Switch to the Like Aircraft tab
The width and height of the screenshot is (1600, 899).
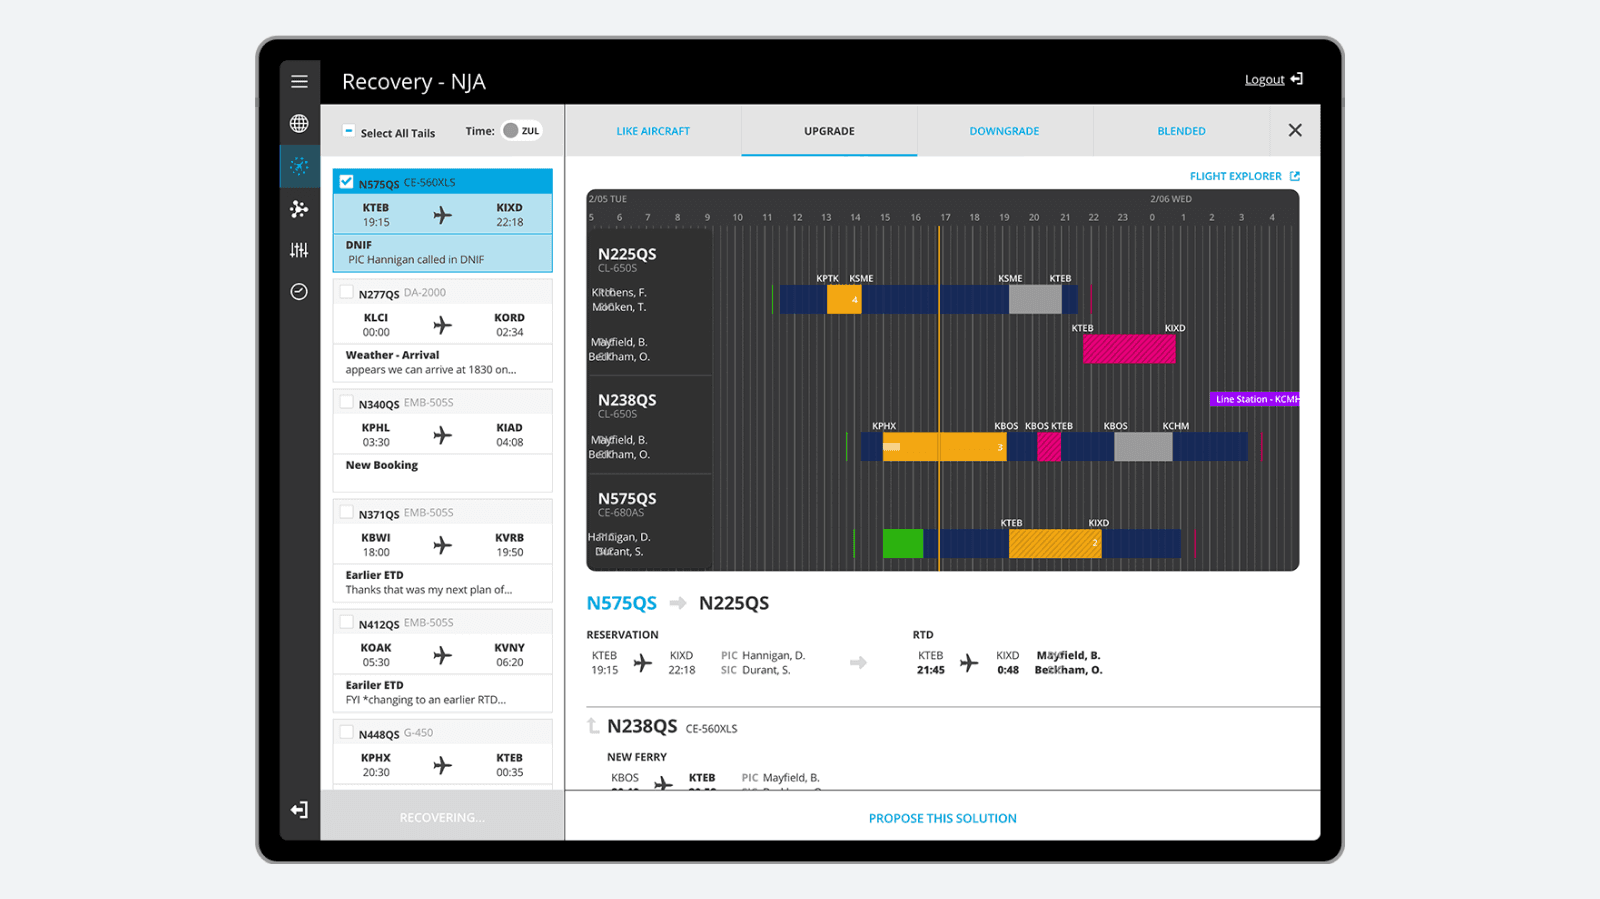653,131
